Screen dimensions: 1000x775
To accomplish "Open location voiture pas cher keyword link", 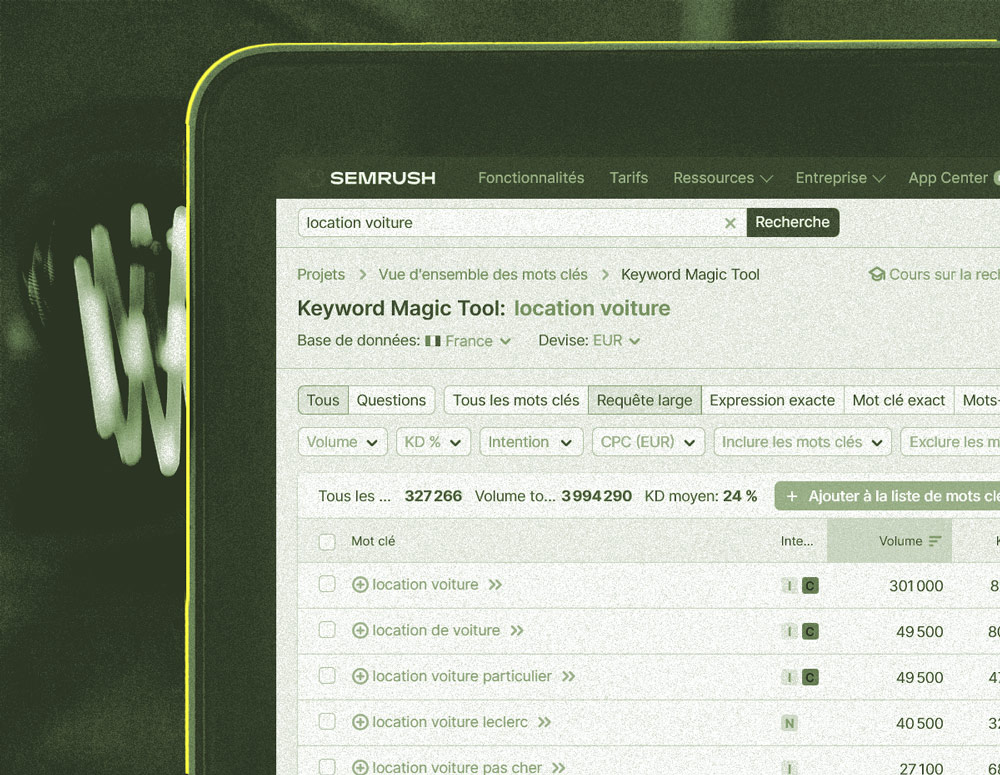I will pos(457,767).
